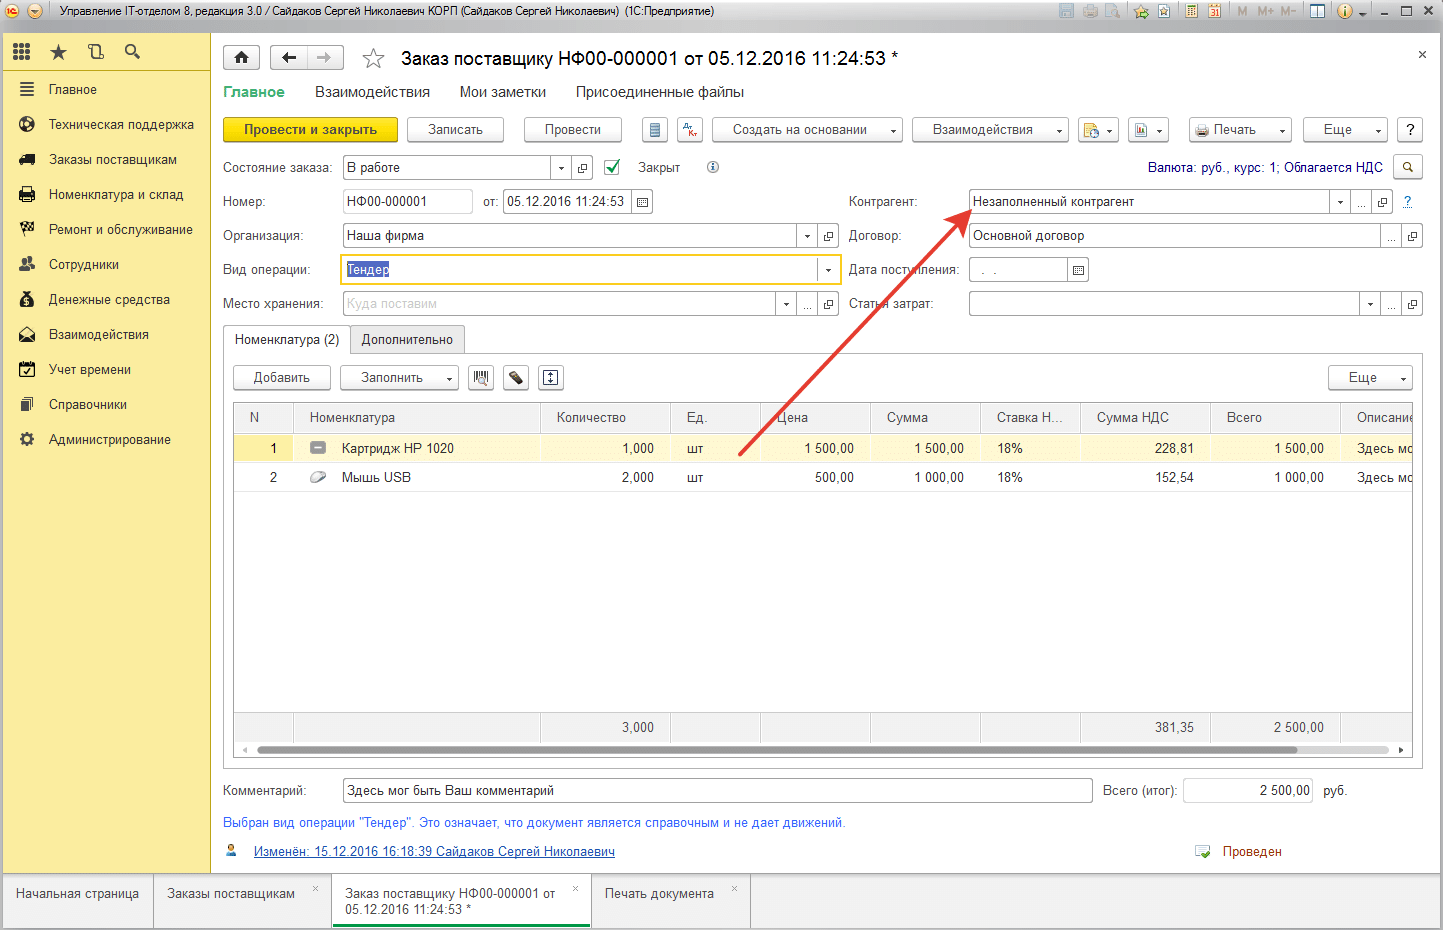
Task: Click the barcode scanner icon above table
Action: pyautogui.click(x=481, y=378)
